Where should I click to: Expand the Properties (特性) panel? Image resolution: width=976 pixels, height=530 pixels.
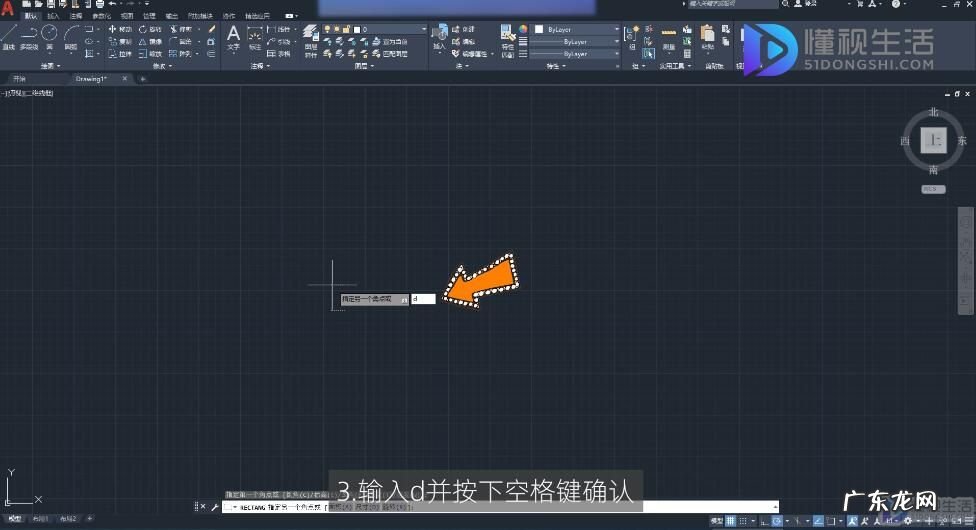555,65
